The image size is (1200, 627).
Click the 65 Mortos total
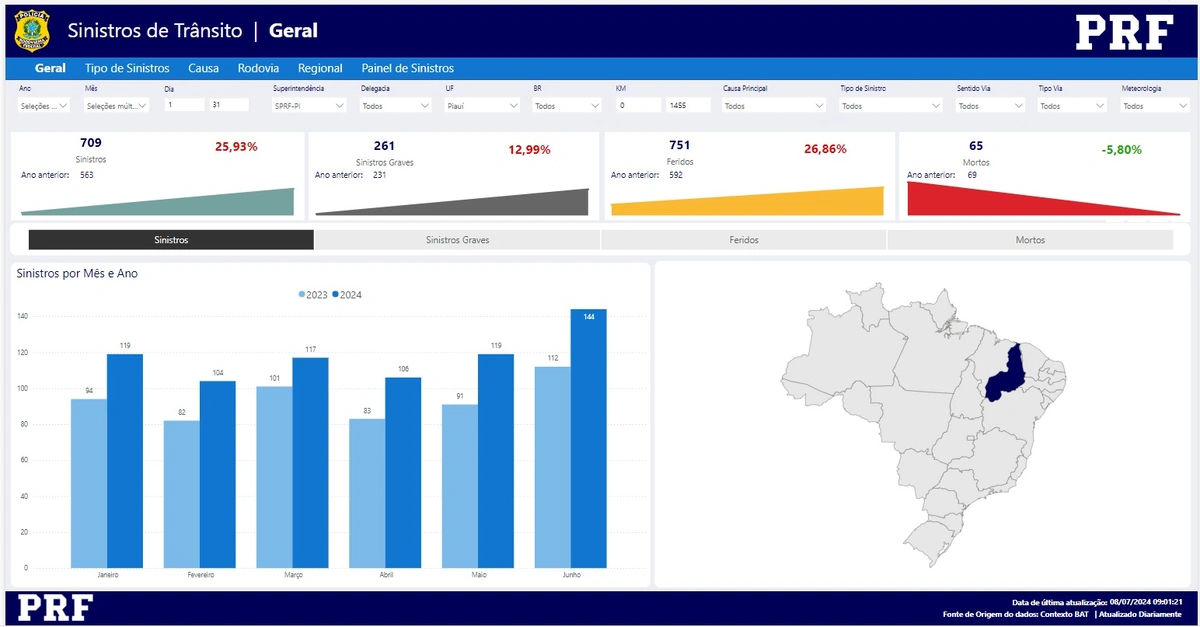pyautogui.click(x=976, y=146)
